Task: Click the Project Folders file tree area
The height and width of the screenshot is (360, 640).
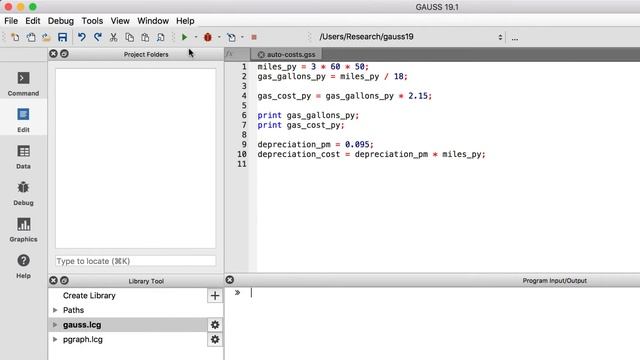Action: [x=136, y=158]
